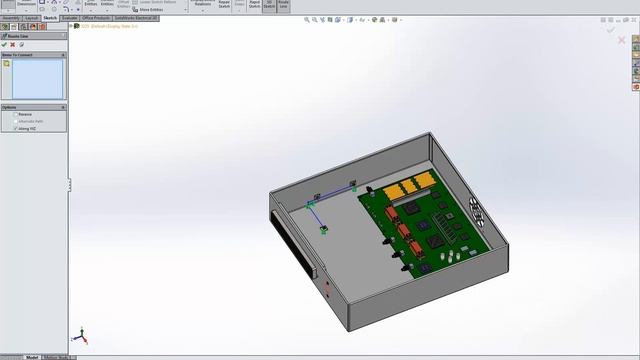Open View Settings dropdown arrow
The width and height of the screenshot is (640, 360).
pyautogui.click(x=400, y=20)
